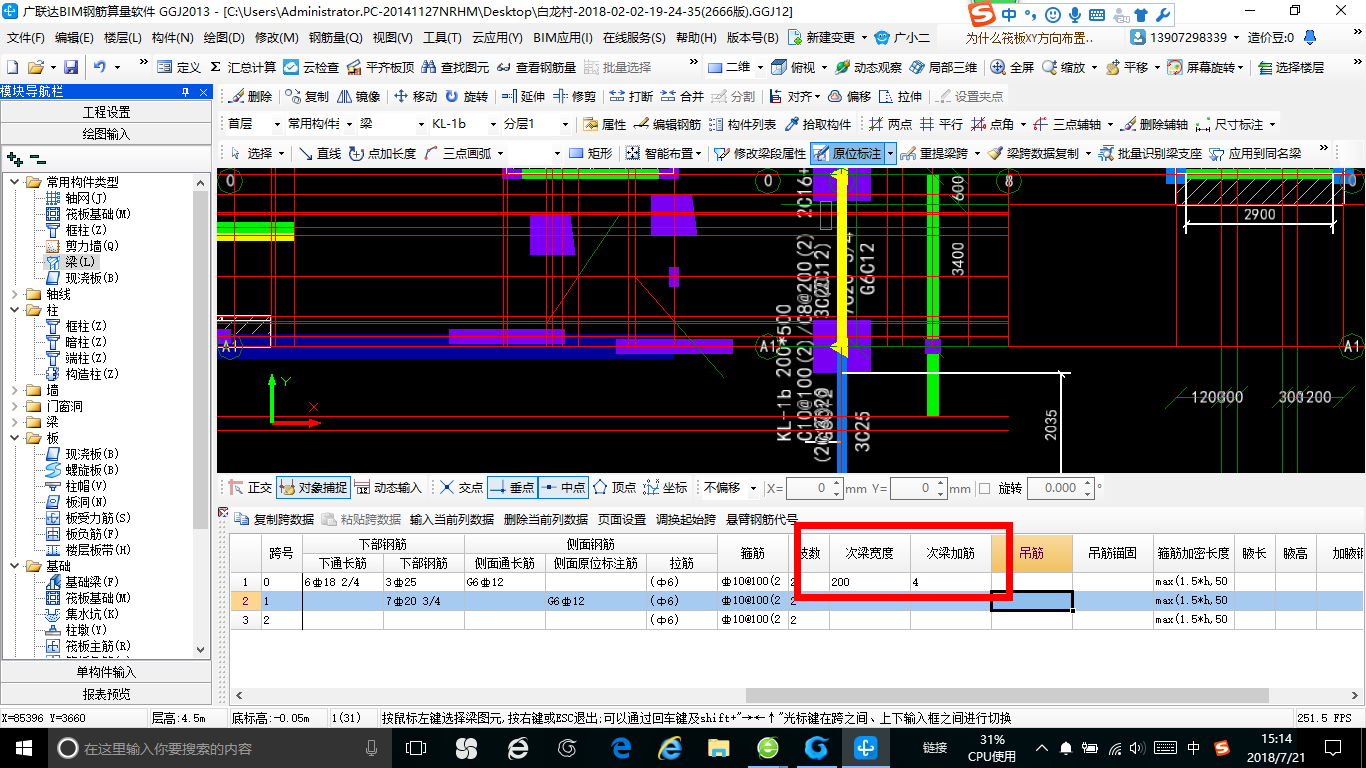This screenshot has height=768, width=1366.
Task: Toggle 交点 intersection snap
Action: (461, 487)
